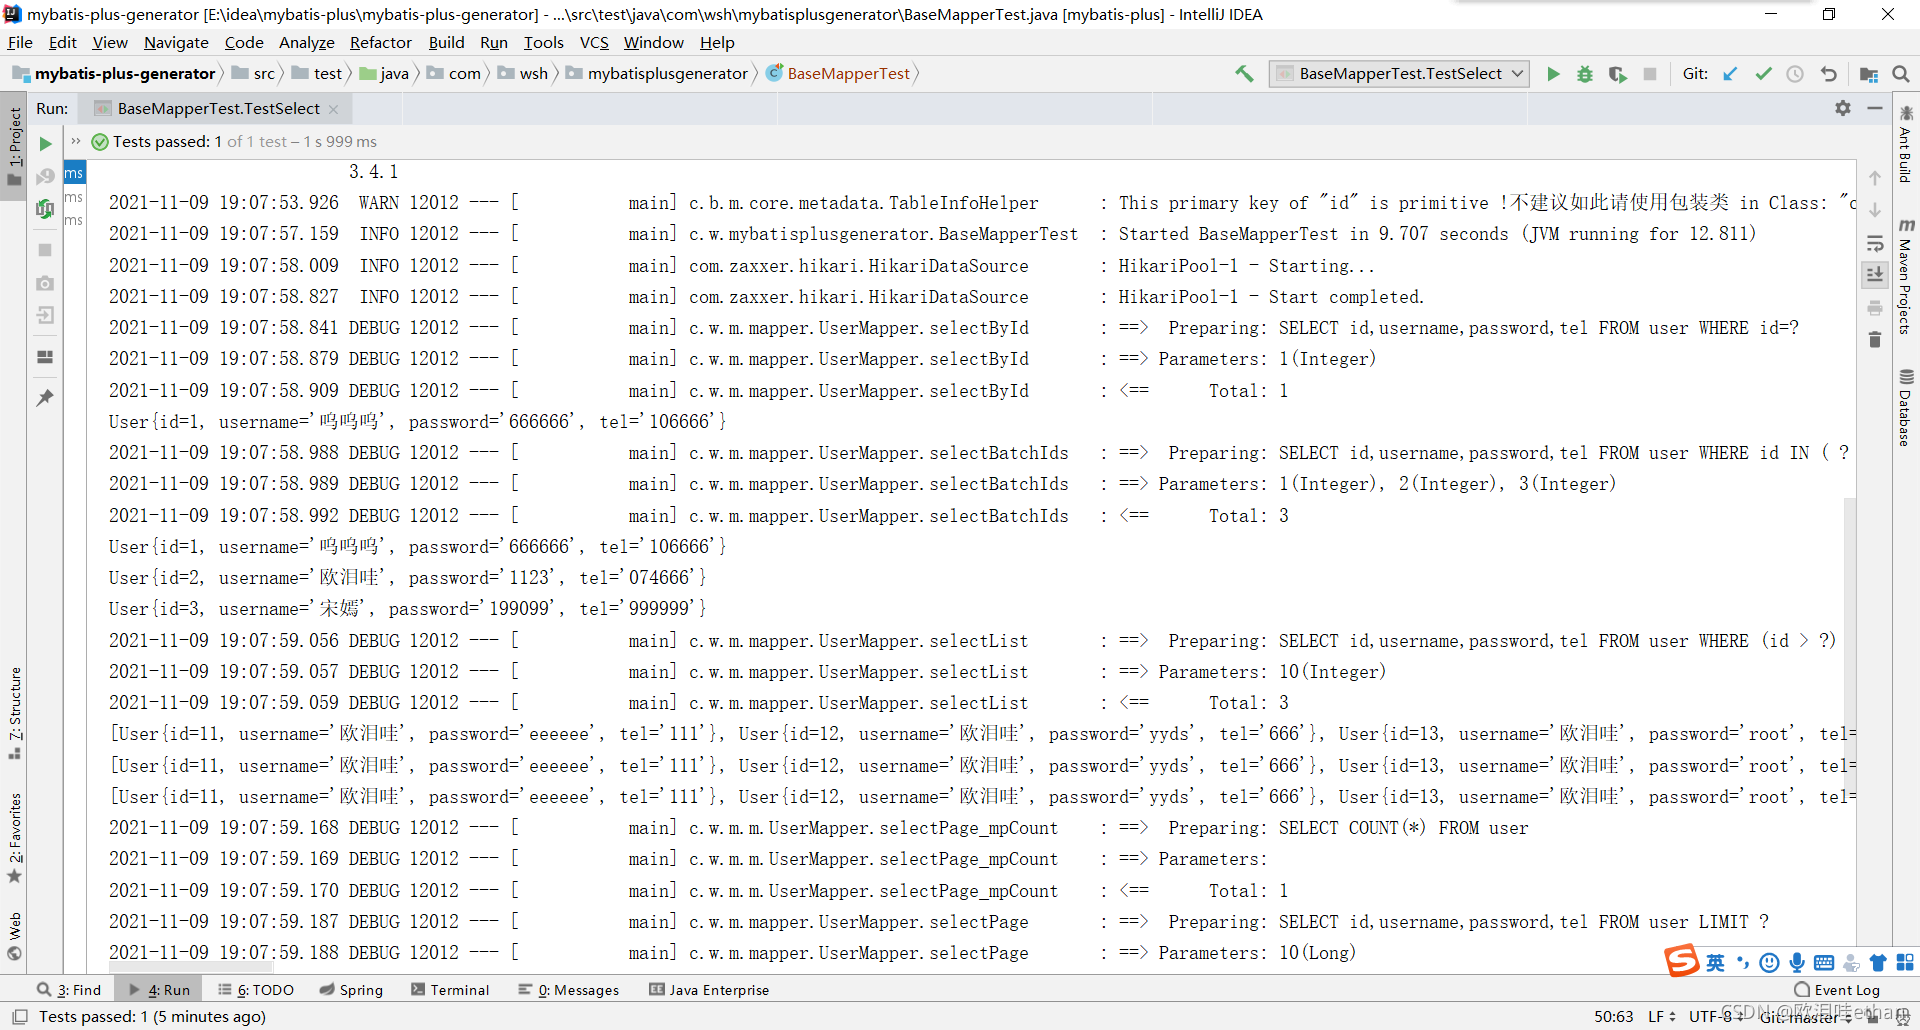The image size is (1920, 1030).
Task: Open the Find tool window
Action: coord(69,990)
